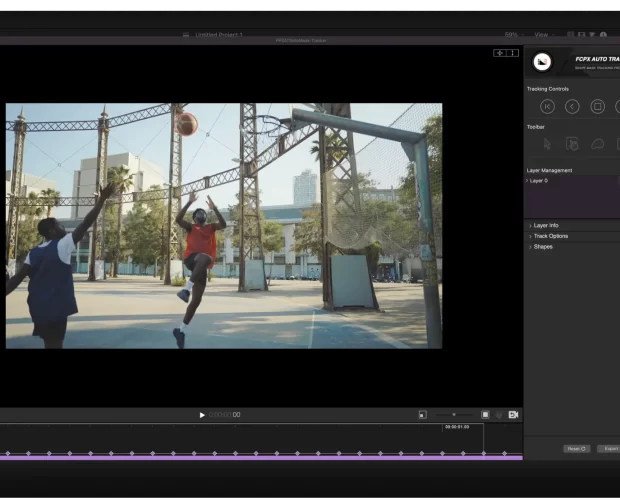
Task: Click the track backward circle button
Action: pyautogui.click(x=572, y=107)
